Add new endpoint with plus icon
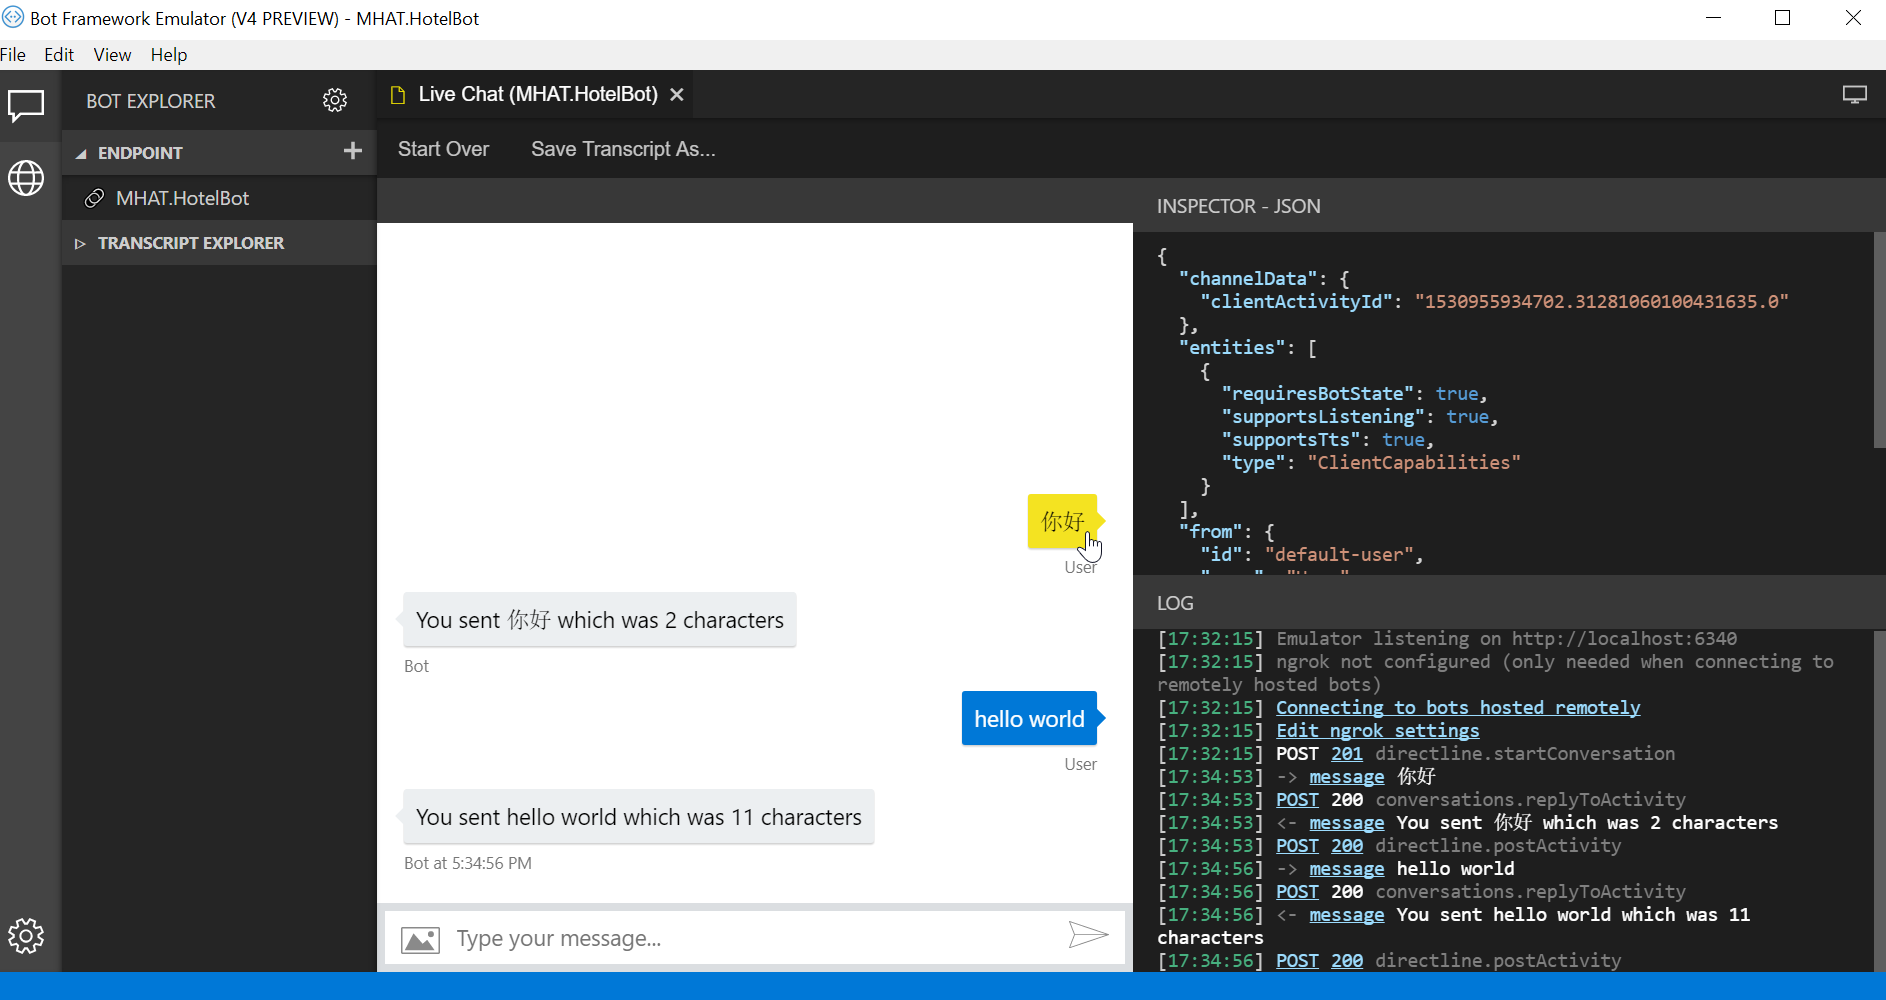The image size is (1886, 1000). click(x=352, y=151)
